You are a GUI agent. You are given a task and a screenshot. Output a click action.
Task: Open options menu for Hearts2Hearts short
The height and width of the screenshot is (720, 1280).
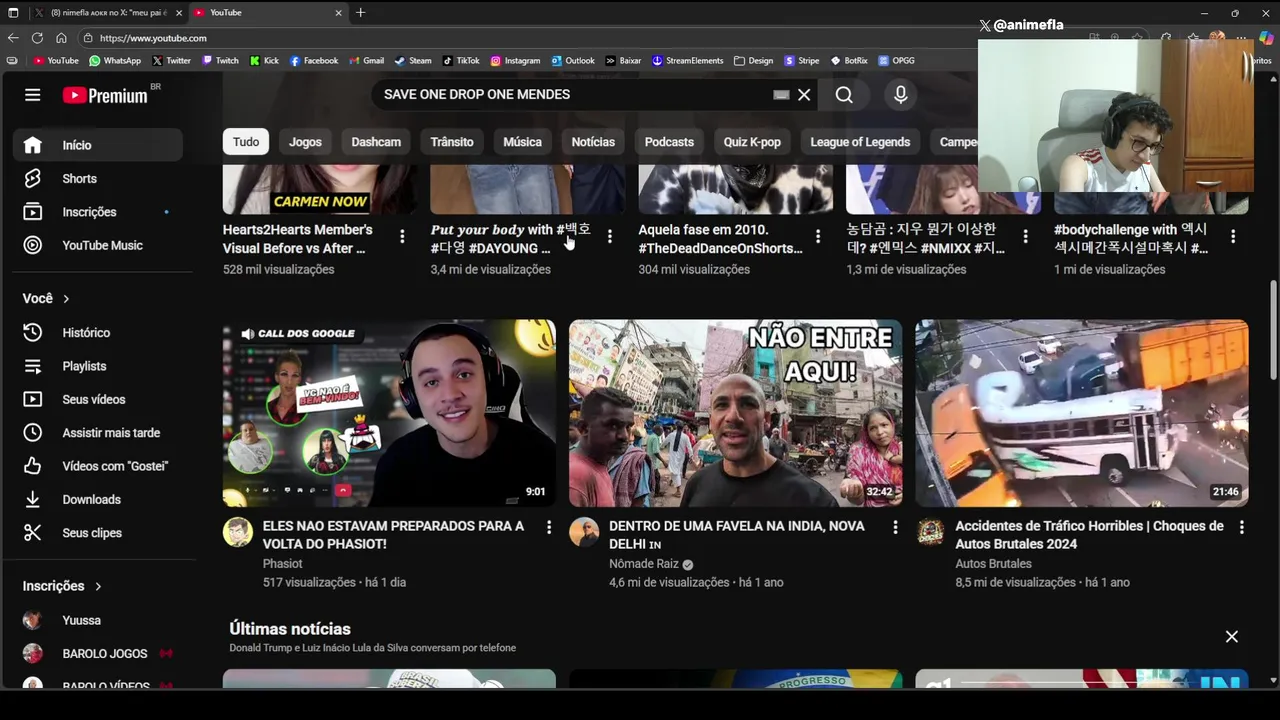[x=402, y=237]
